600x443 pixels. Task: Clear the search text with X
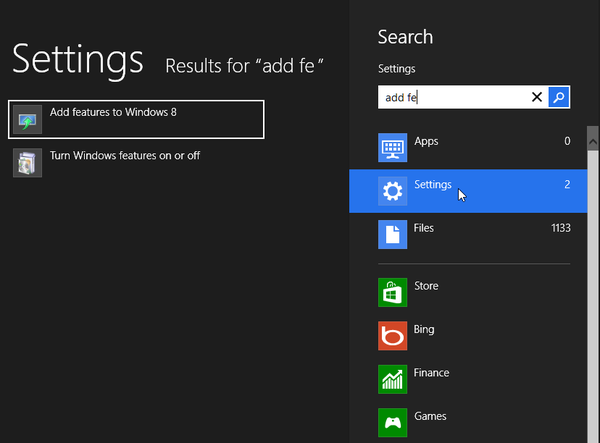point(537,97)
